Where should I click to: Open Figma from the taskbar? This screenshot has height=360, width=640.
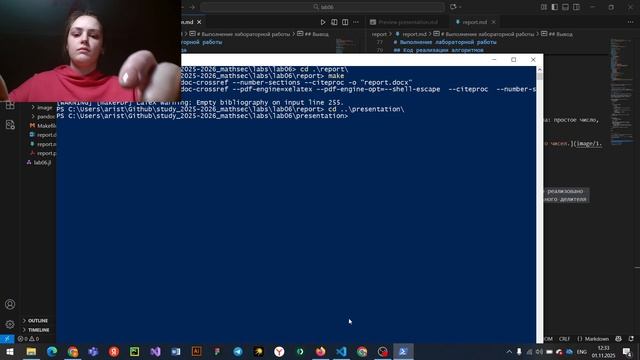(x=217, y=351)
